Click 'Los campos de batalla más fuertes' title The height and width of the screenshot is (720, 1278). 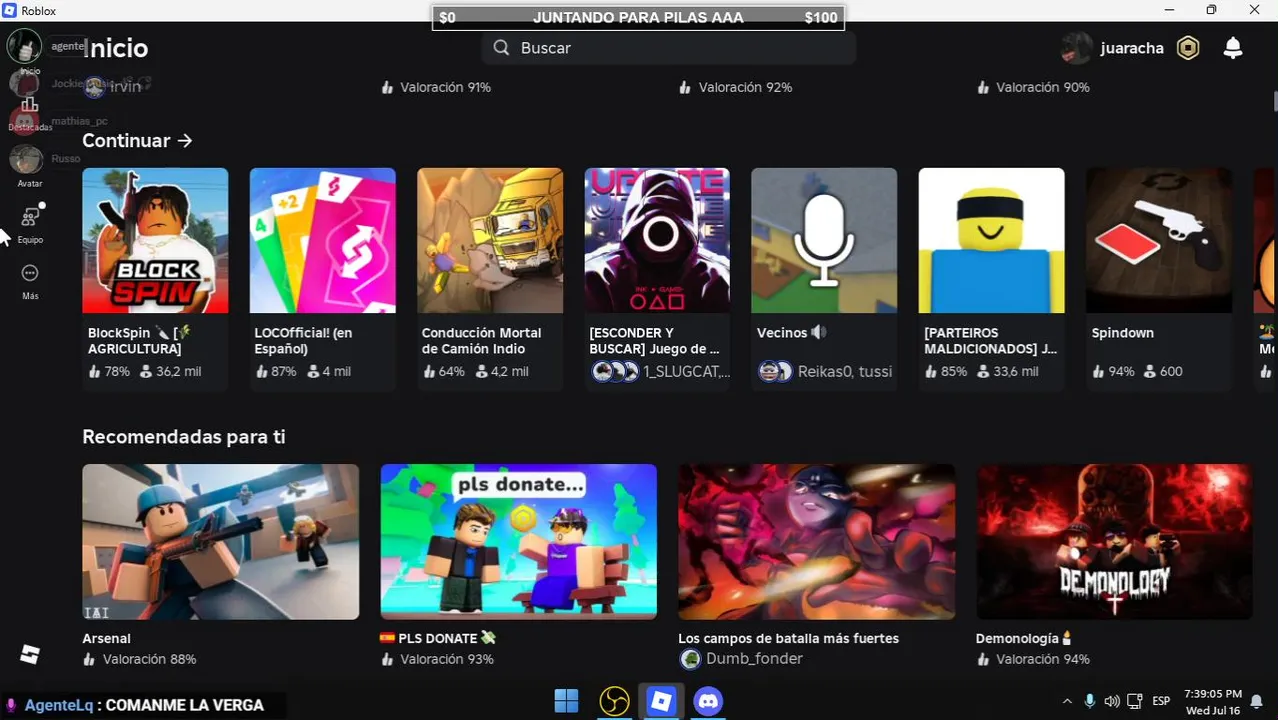[x=788, y=638]
